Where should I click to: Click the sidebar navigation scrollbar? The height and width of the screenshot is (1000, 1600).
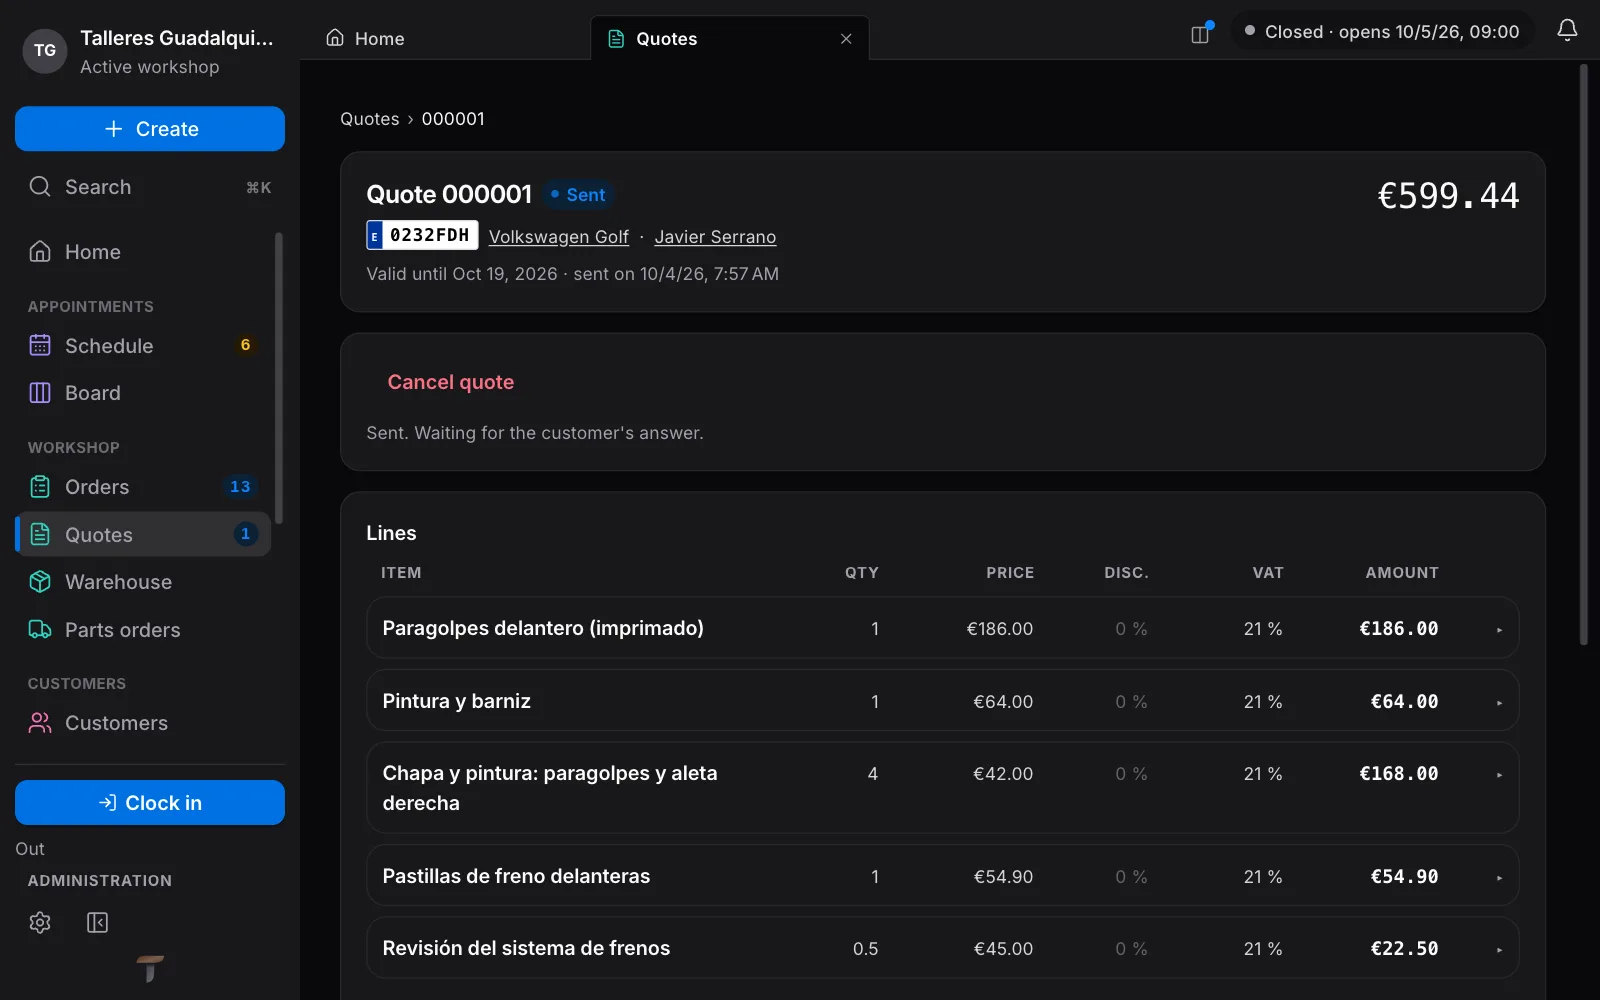[x=279, y=378]
